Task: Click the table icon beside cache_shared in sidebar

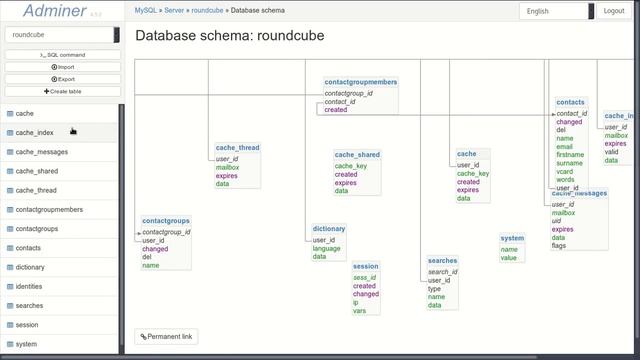Action: click(10, 171)
